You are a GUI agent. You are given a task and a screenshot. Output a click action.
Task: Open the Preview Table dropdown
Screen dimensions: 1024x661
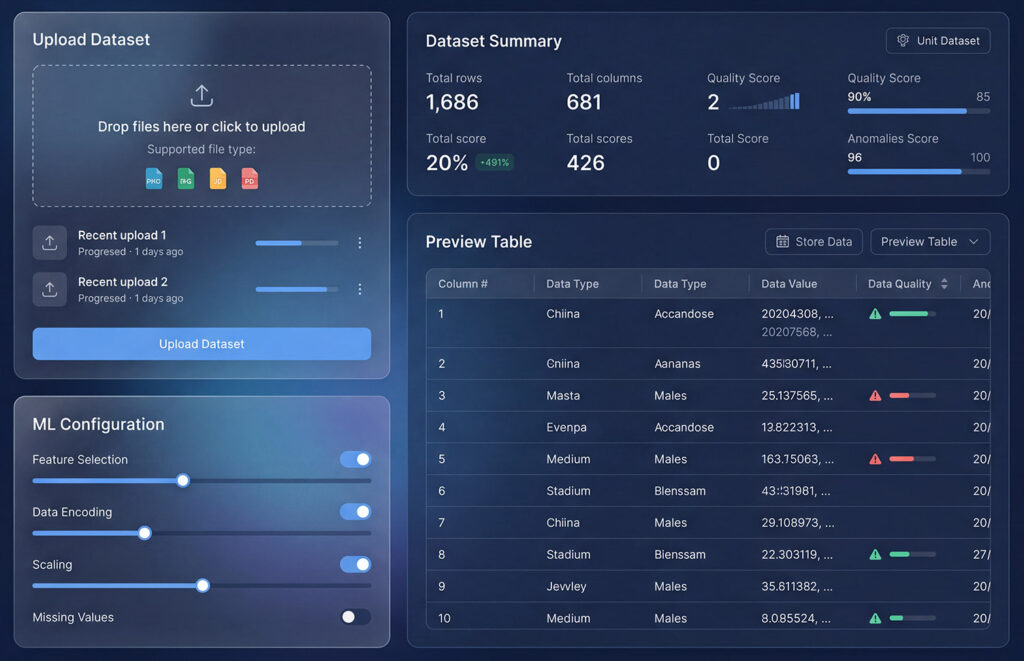[930, 242]
